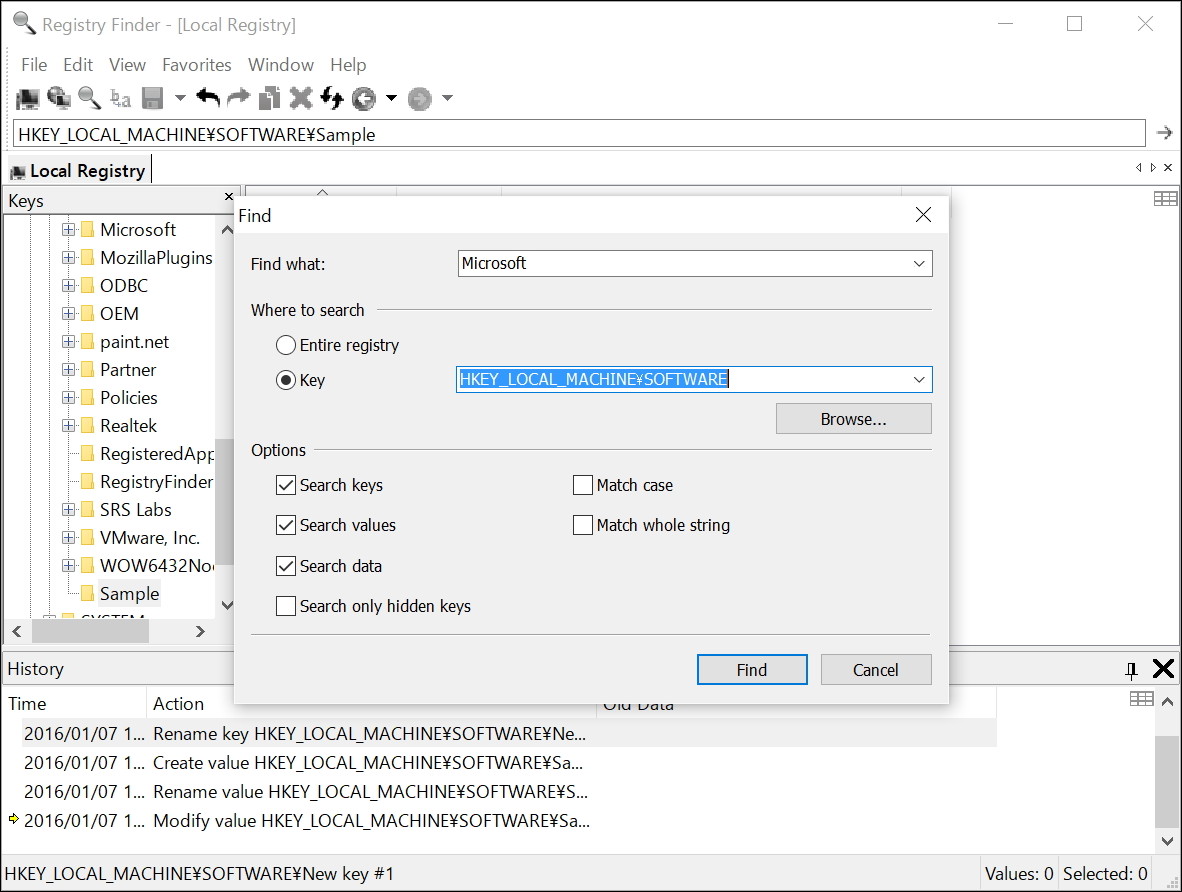Click the Save toolbar icon

(155, 97)
